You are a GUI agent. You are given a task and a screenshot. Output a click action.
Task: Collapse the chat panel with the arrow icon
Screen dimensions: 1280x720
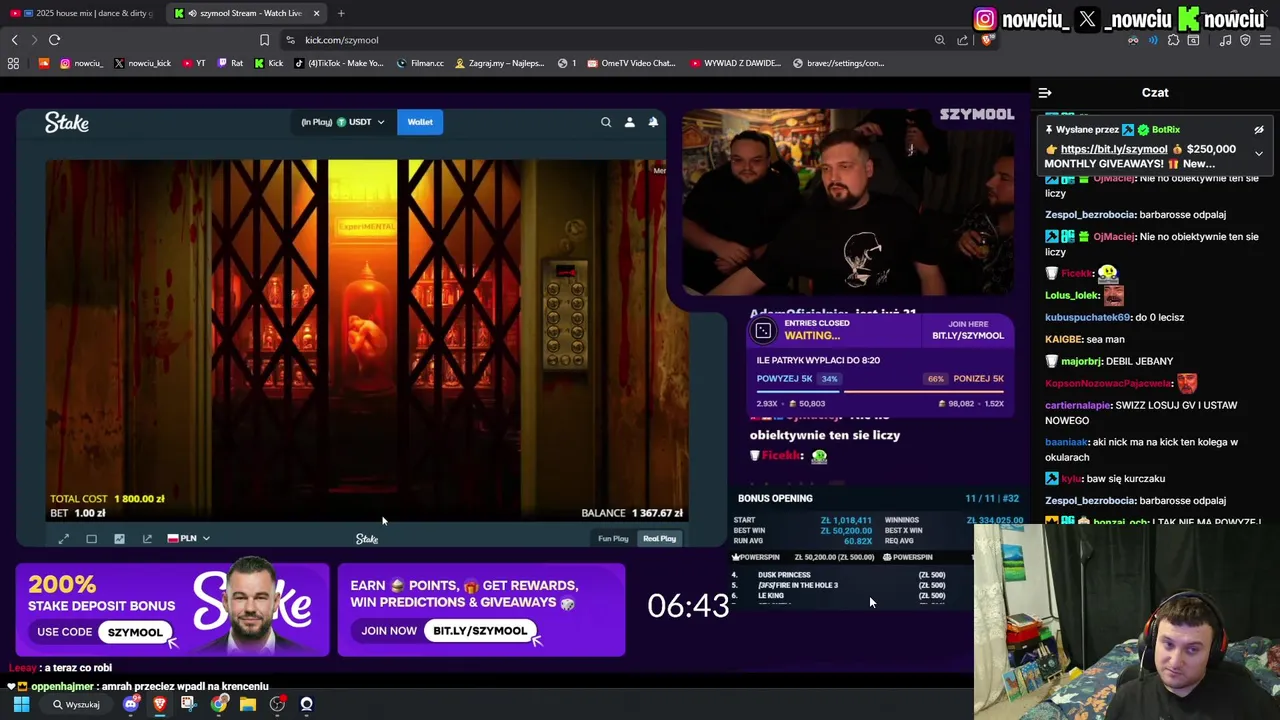pyautogui.click(x=1045, y=93)
